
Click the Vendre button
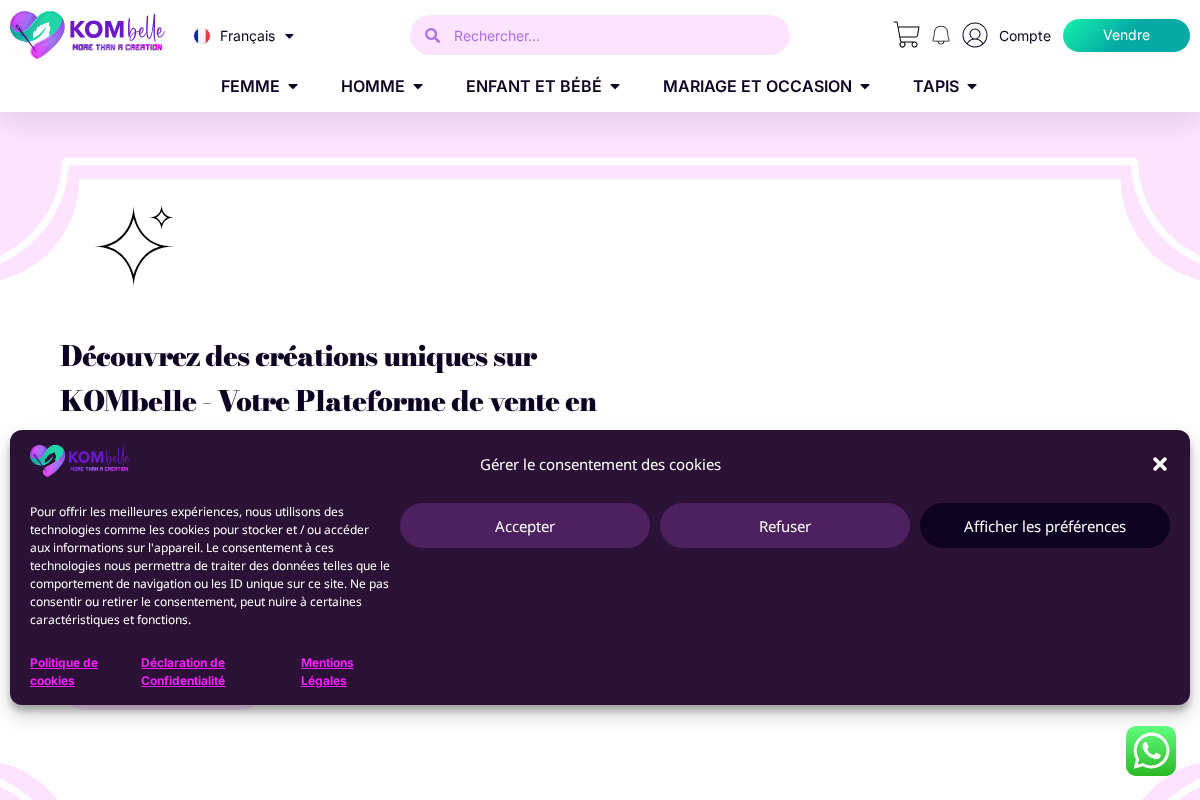tap(1126, 35)
